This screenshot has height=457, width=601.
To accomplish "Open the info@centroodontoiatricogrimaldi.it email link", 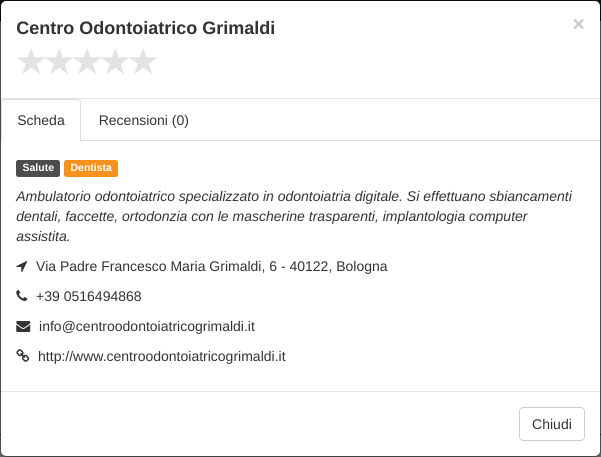I will (147, 326).
